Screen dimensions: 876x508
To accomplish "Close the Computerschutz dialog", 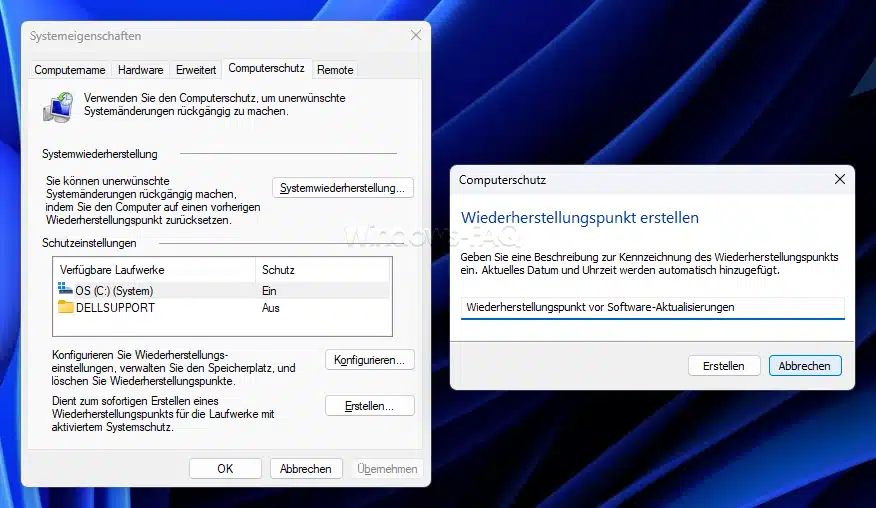I will 839,179.
